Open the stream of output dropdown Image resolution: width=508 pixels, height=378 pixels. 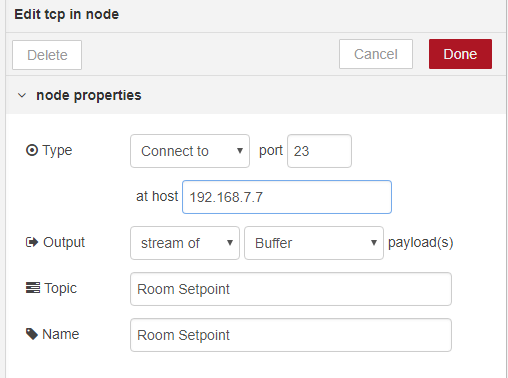pyautogui.click(x=185, y=243)
